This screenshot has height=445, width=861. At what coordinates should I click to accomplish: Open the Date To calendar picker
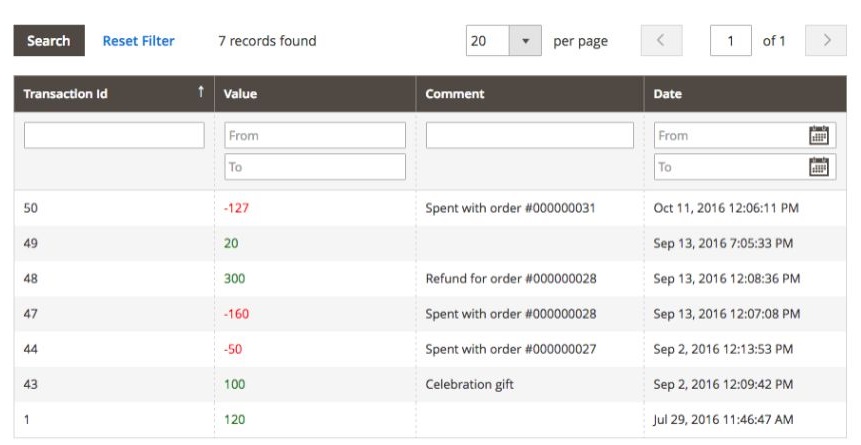click(819, 167)
